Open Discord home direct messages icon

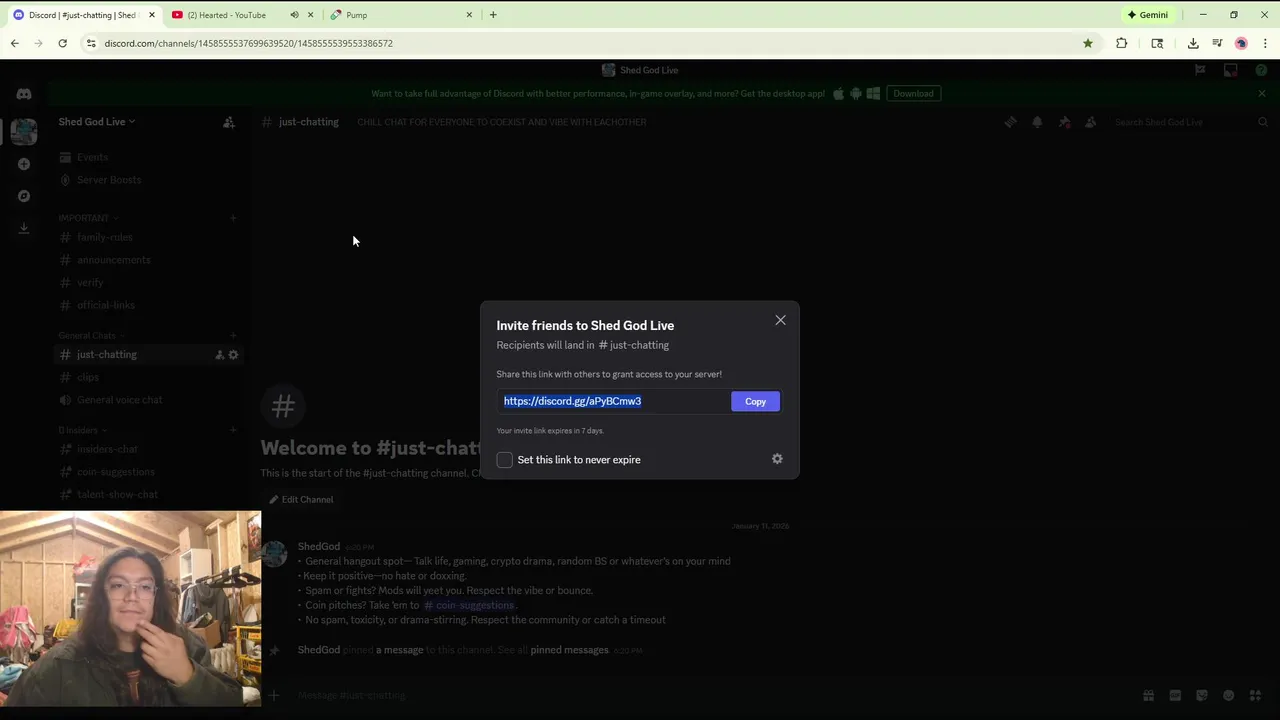point(24,94)
